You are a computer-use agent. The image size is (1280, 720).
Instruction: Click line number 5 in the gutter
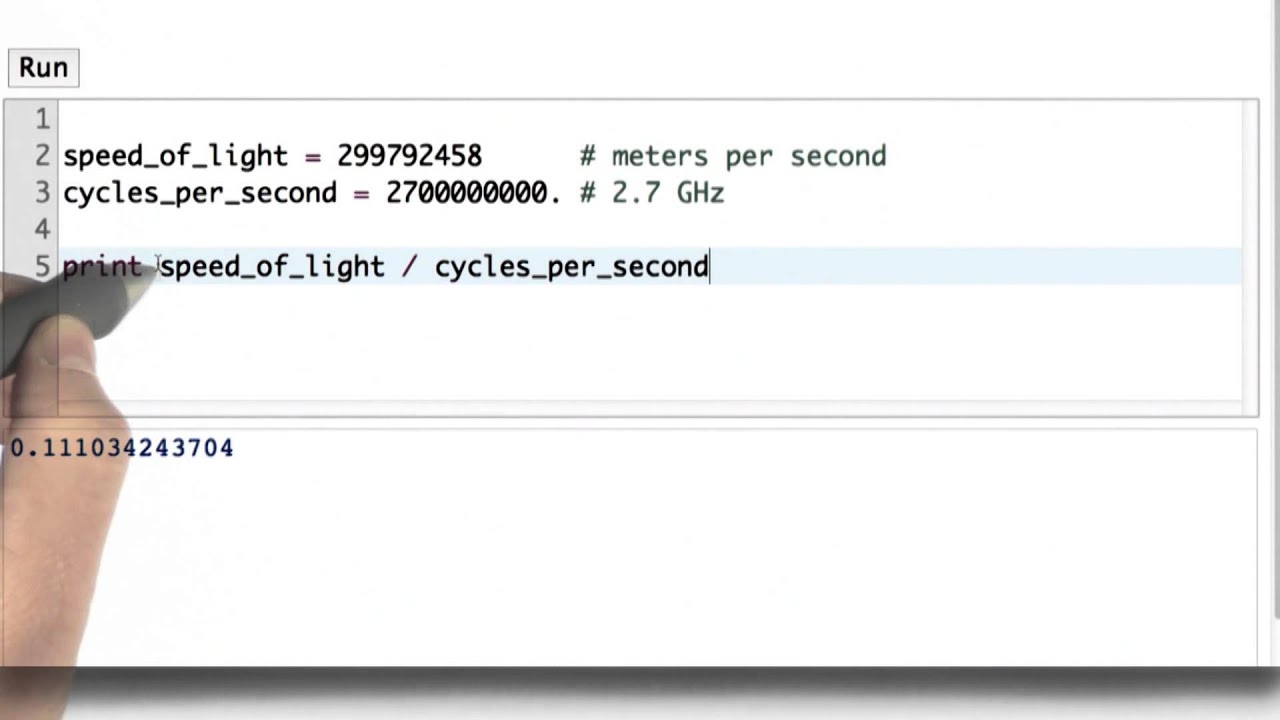coord(42,267)
